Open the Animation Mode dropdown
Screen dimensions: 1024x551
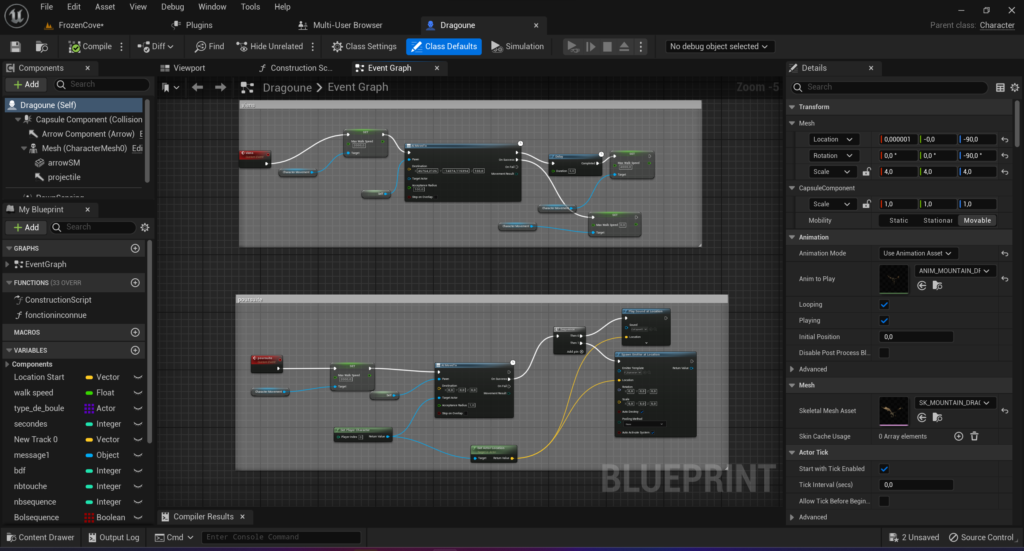pyautogui.click(x=918, y=253)
